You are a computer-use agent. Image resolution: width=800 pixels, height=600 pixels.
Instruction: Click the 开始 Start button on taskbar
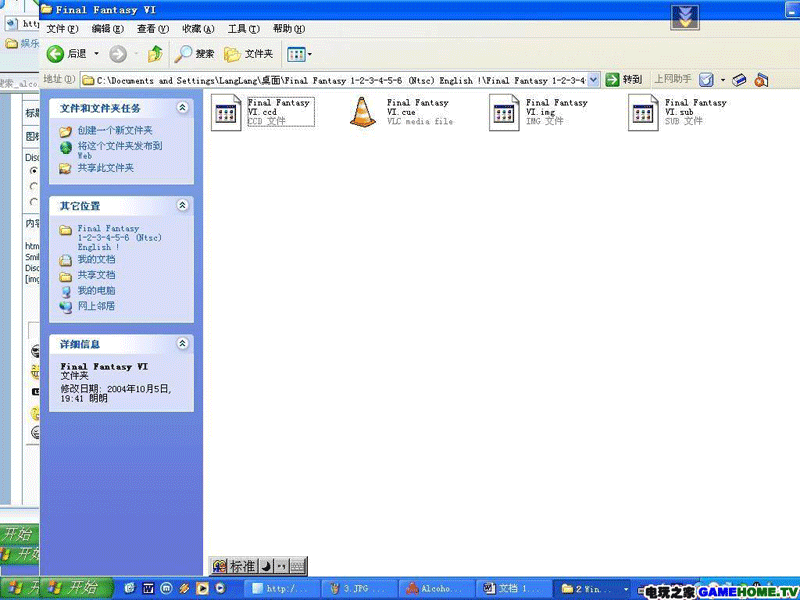tap(77, 588)
